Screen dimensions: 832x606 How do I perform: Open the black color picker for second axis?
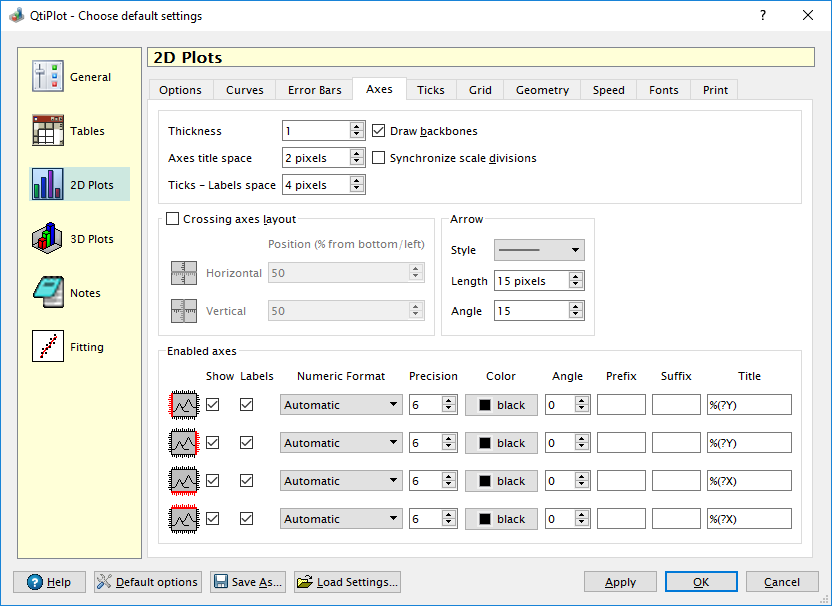501,443
